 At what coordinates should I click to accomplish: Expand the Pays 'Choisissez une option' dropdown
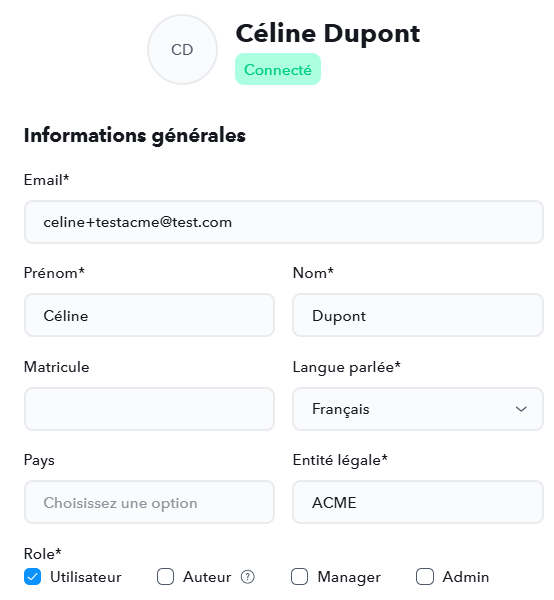149,502
